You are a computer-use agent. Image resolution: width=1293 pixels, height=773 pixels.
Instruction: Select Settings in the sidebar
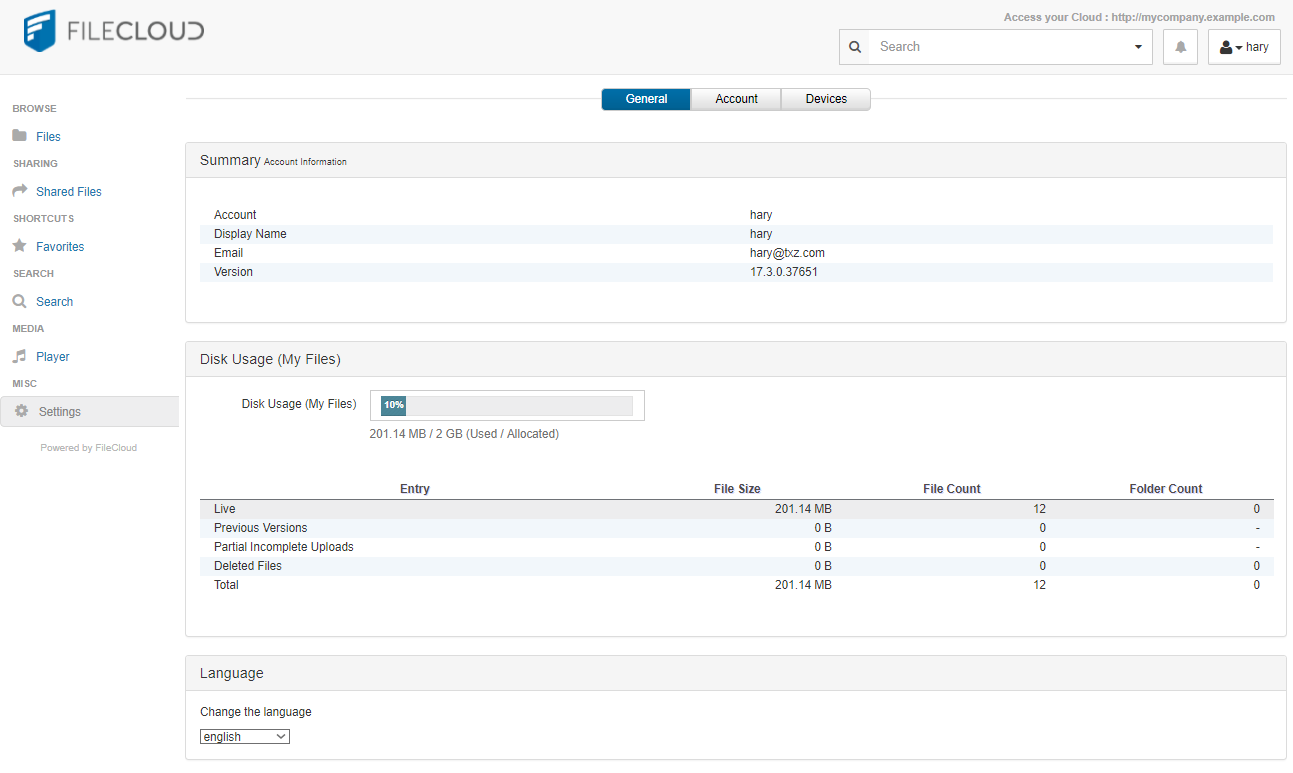click(x=89, y=412)
